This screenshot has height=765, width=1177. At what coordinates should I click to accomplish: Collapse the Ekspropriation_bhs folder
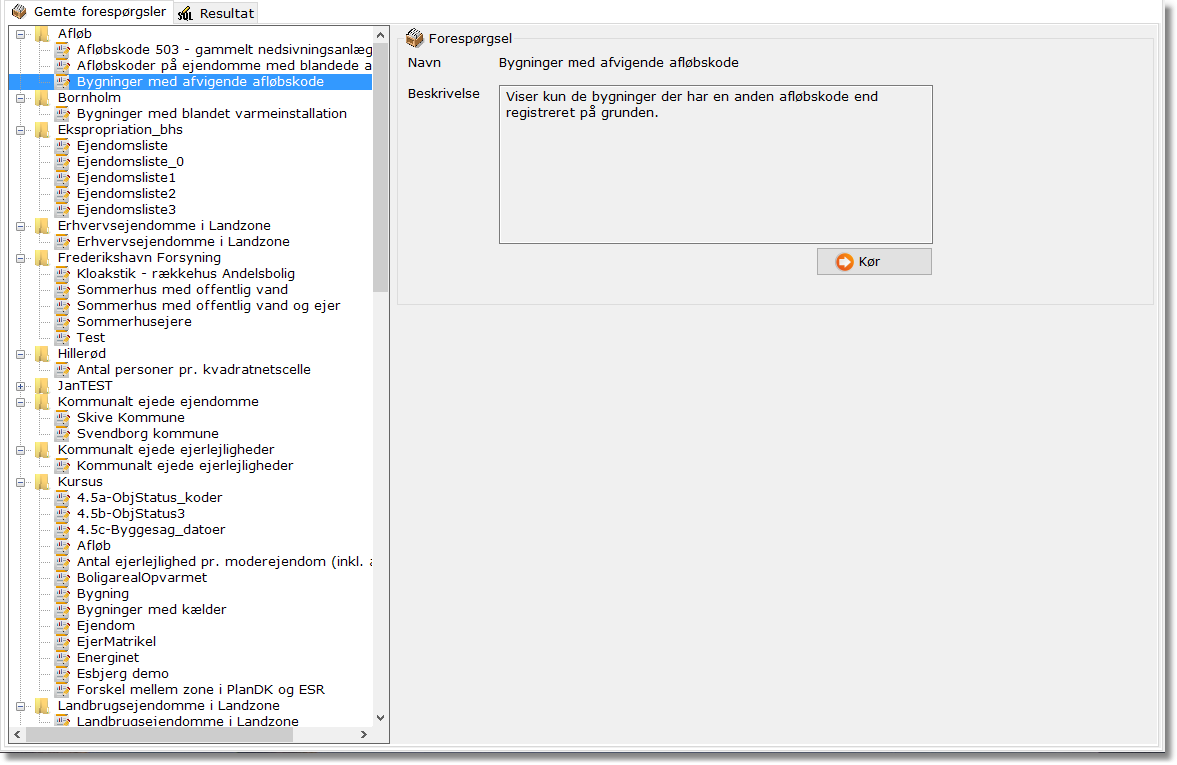(21, 130)
